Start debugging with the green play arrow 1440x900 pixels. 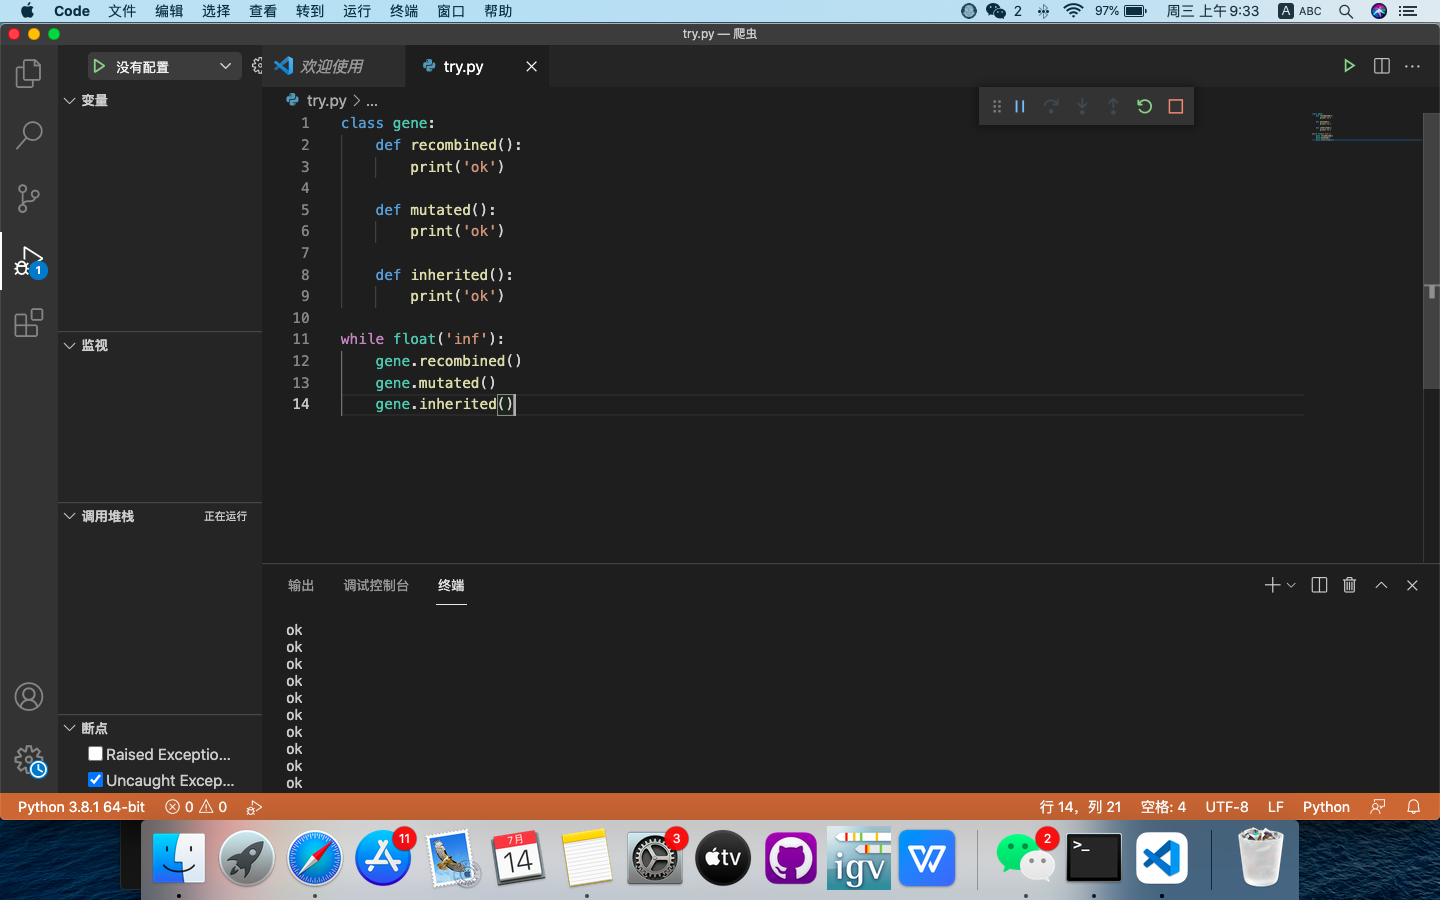[99, 66]
